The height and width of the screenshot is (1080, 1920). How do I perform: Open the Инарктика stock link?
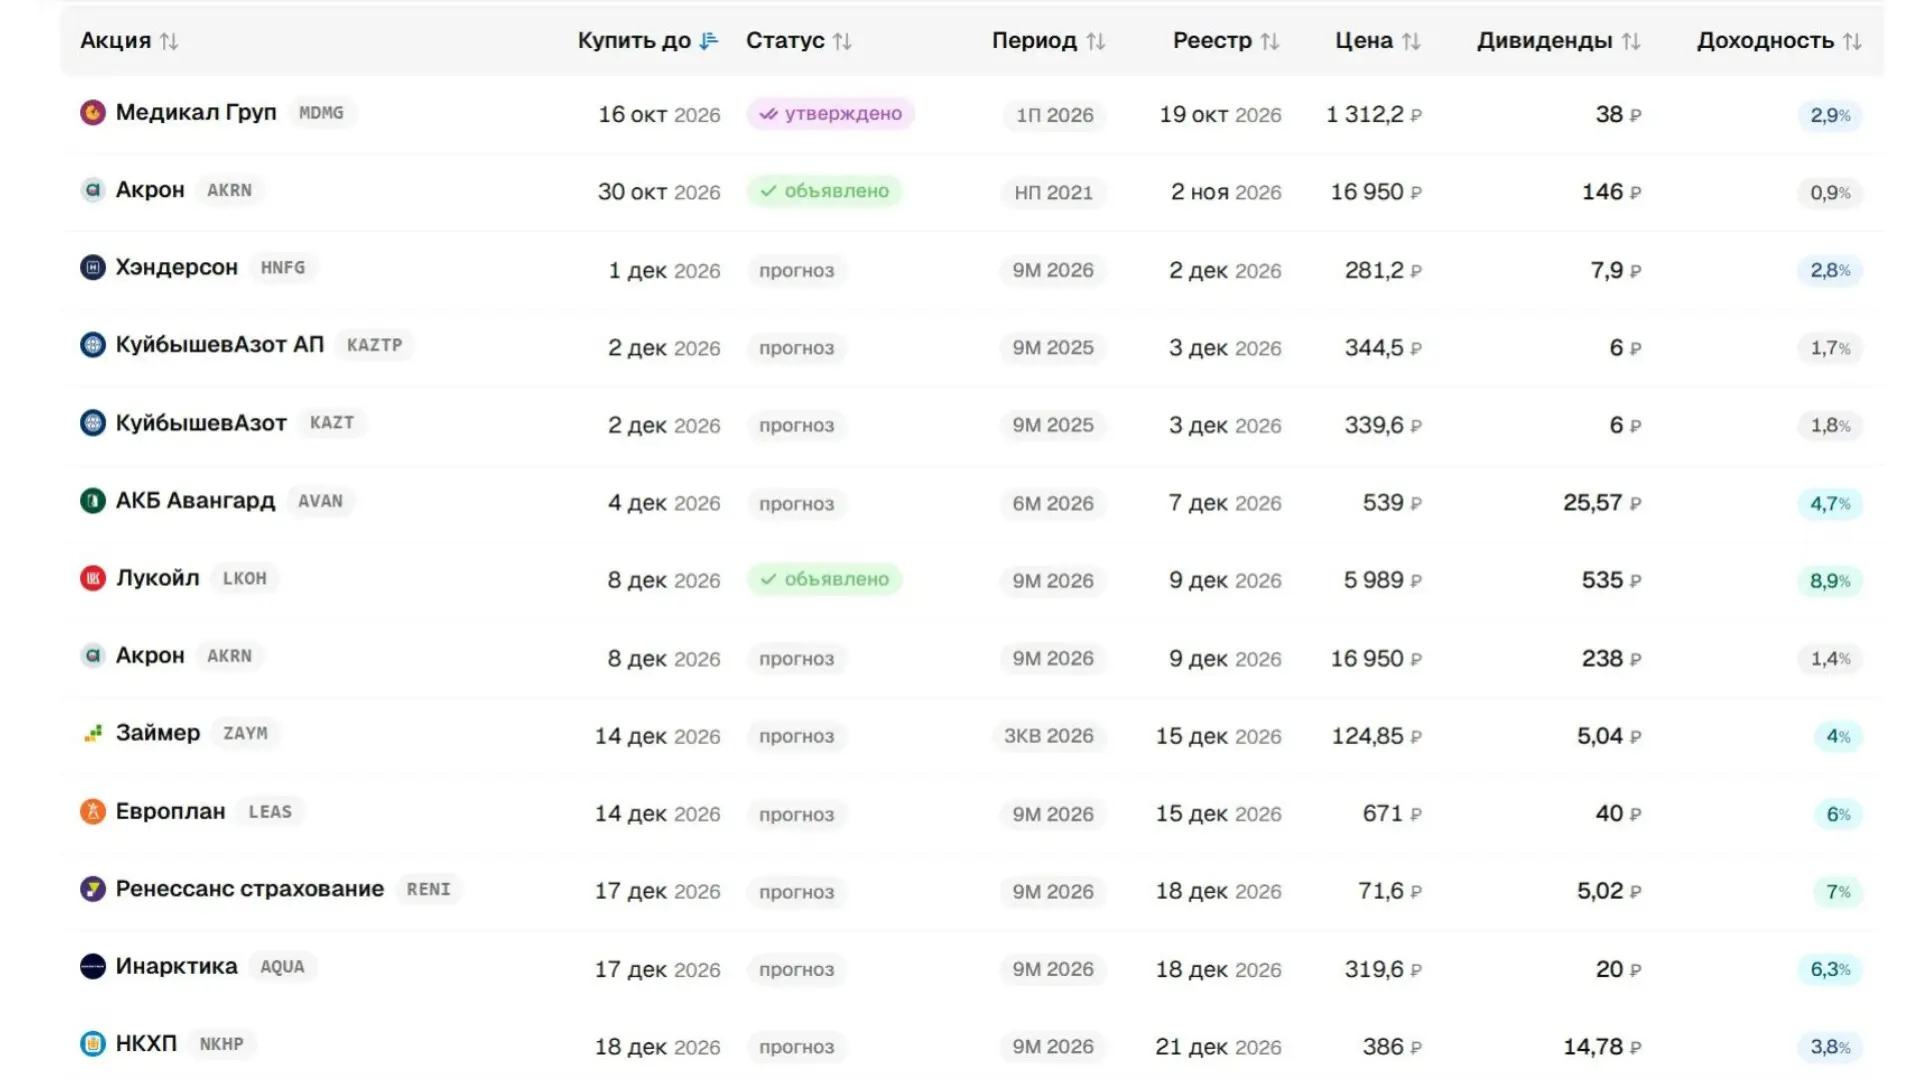177,966
